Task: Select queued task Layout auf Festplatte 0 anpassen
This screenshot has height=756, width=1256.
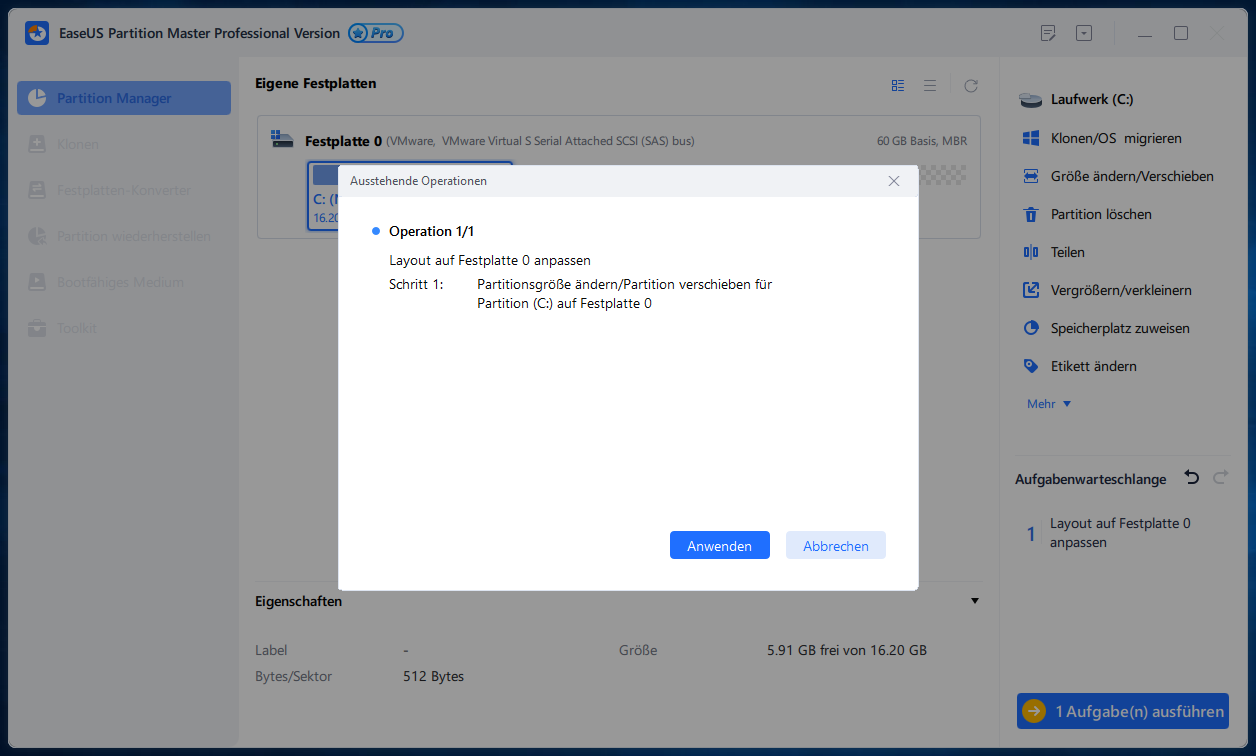Action: tap(1120, 533)
